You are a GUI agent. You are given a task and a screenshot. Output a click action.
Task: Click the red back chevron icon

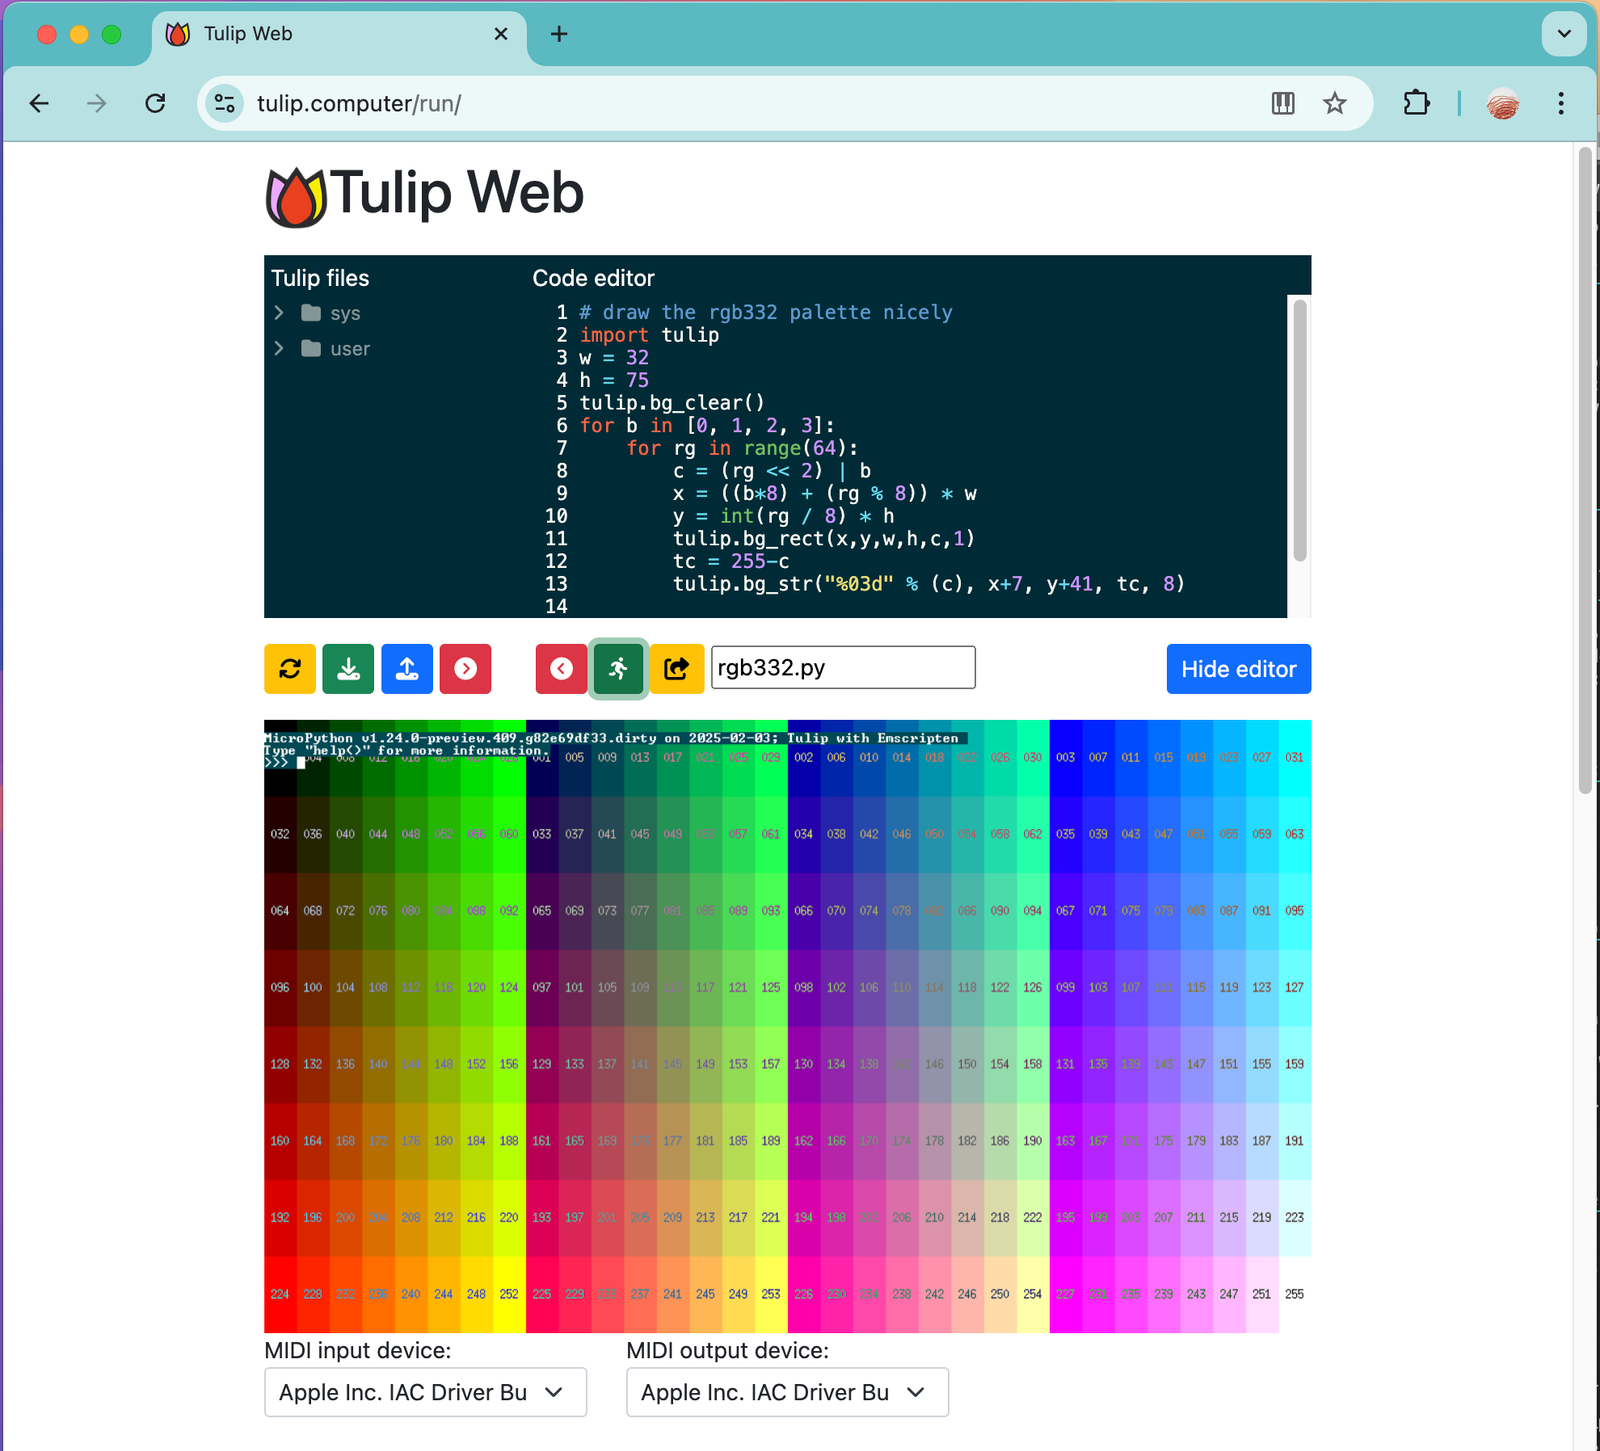560,669
